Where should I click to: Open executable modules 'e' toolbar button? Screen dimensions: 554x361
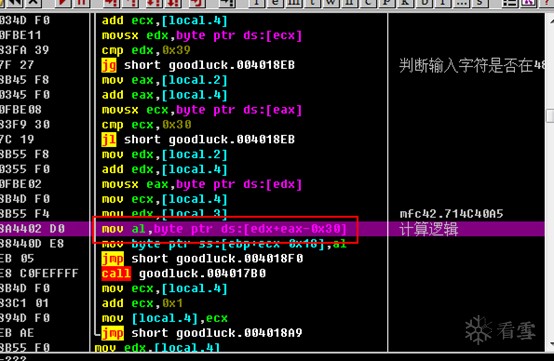[x=275, y=3]
